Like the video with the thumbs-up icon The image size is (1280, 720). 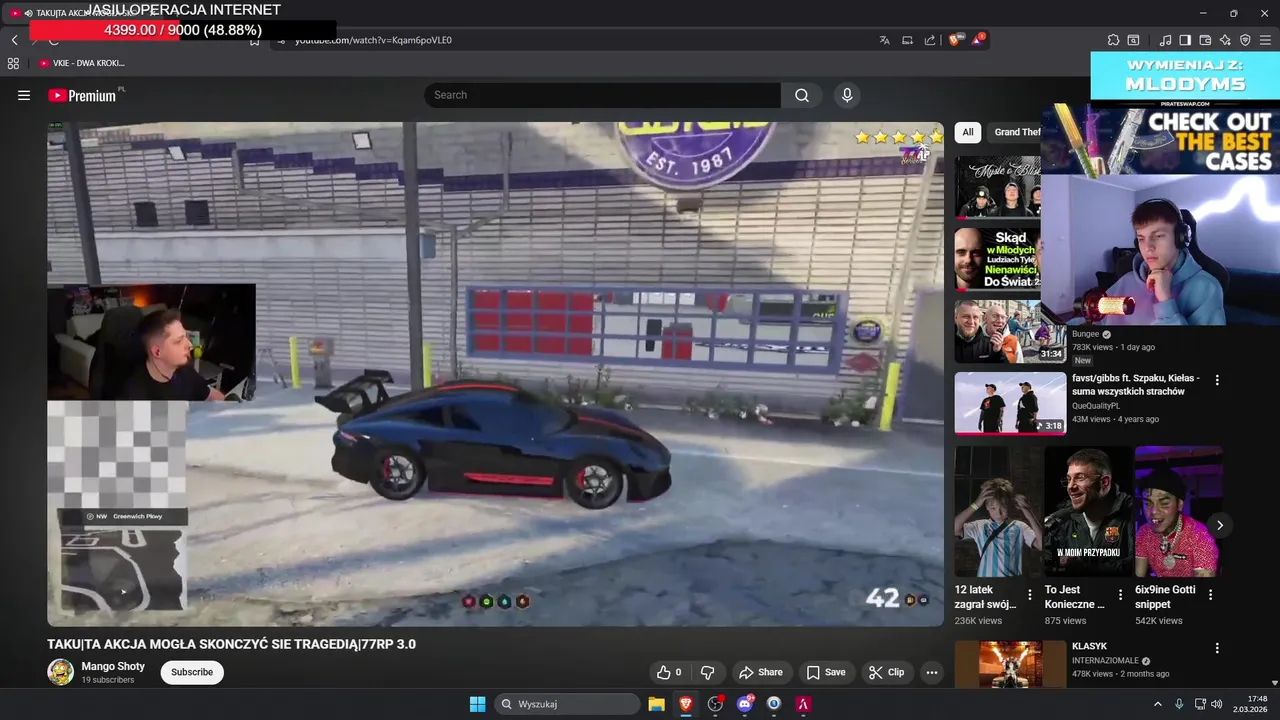pos(669,672)
